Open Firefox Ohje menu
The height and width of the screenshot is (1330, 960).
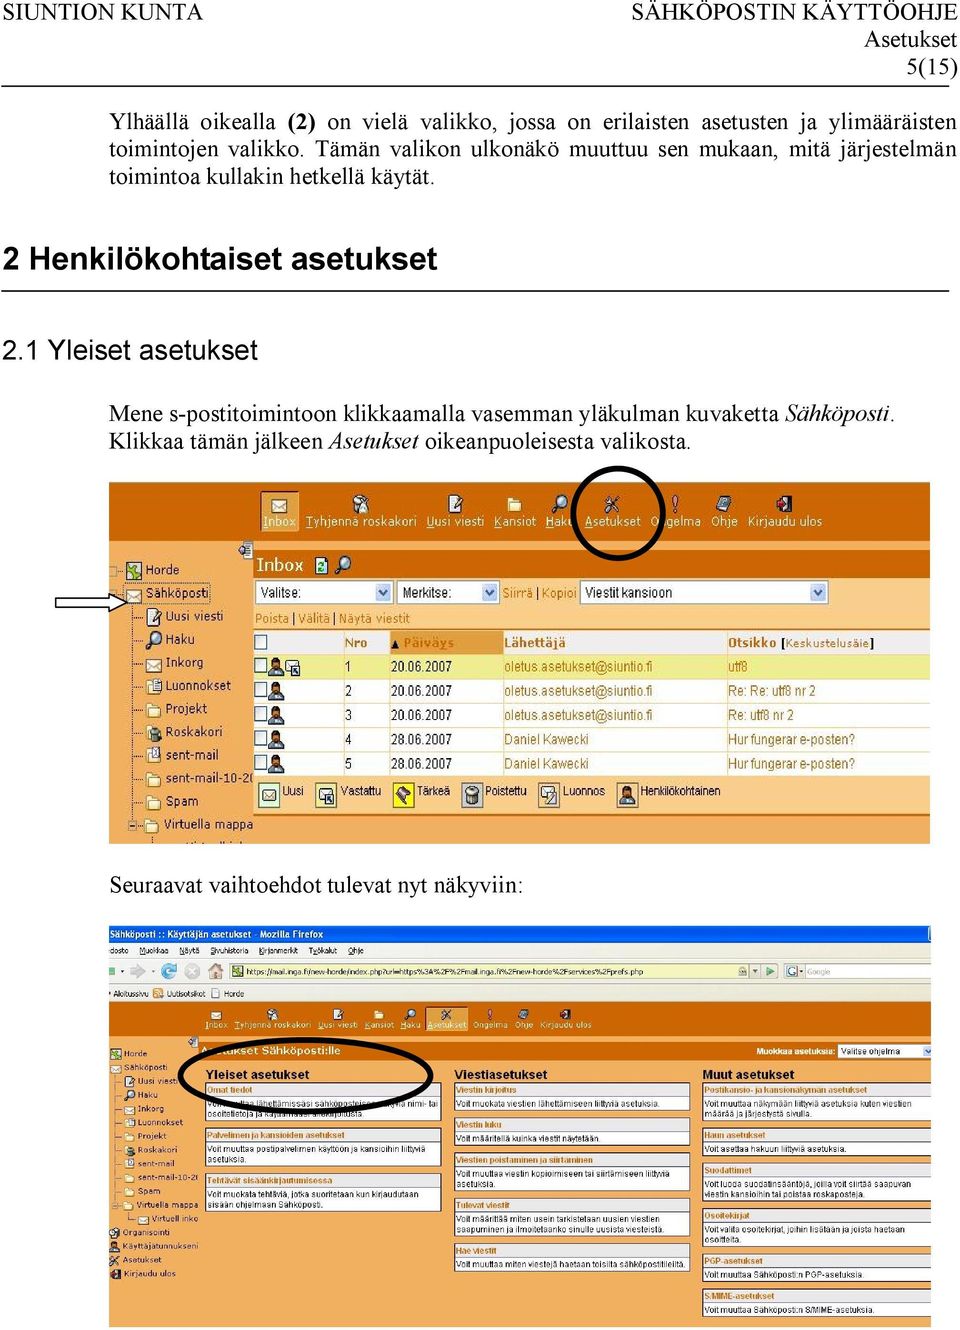click(356, 951)
